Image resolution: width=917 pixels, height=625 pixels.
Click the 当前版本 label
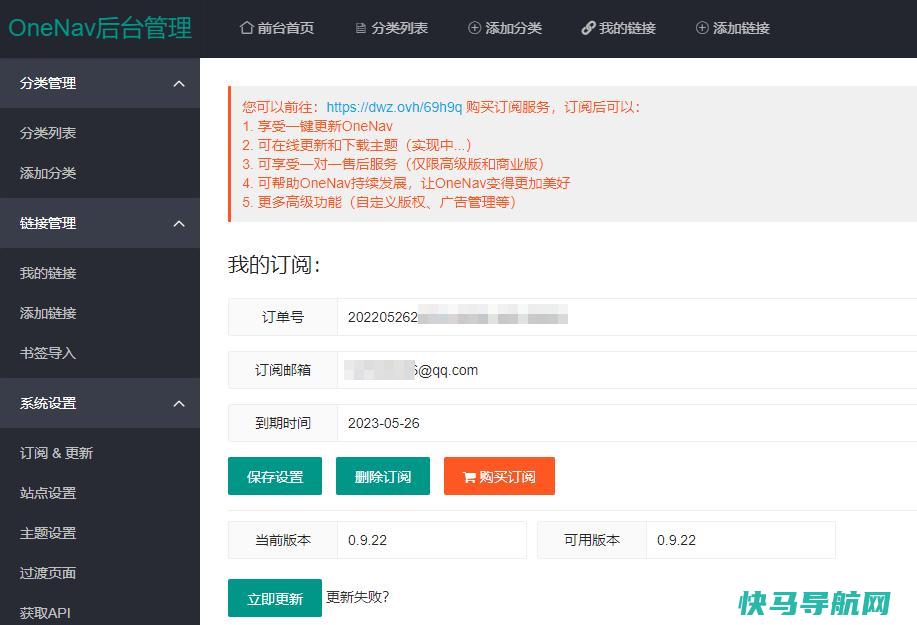coord(283,540)
